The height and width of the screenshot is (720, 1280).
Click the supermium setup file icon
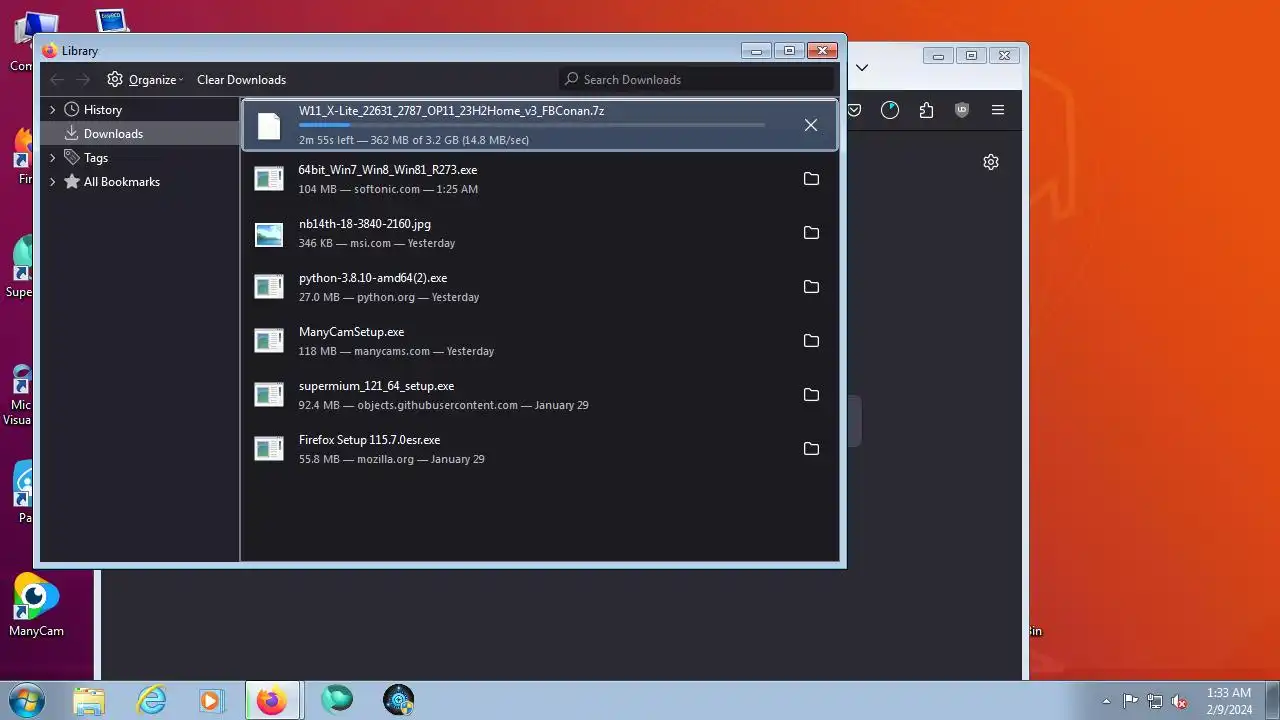point(269,395)
